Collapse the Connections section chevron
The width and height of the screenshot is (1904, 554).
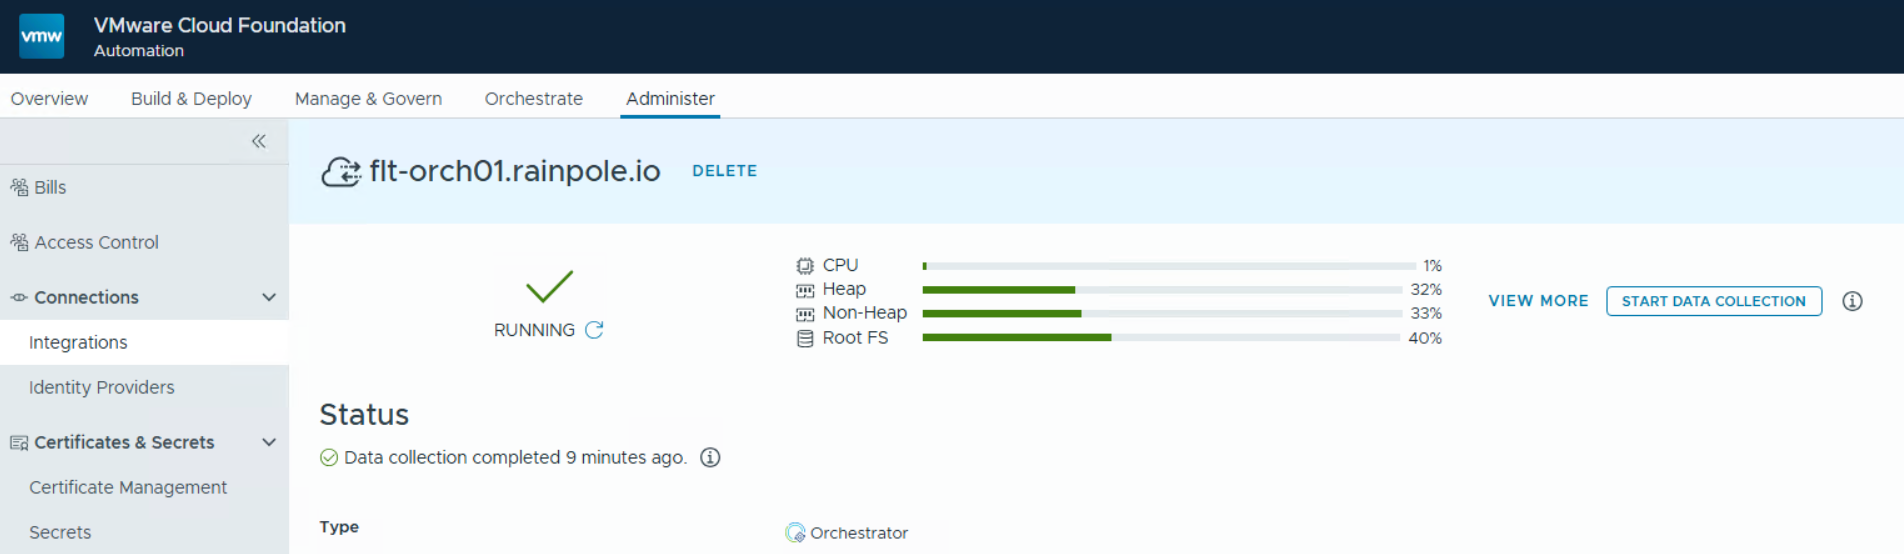269,297
